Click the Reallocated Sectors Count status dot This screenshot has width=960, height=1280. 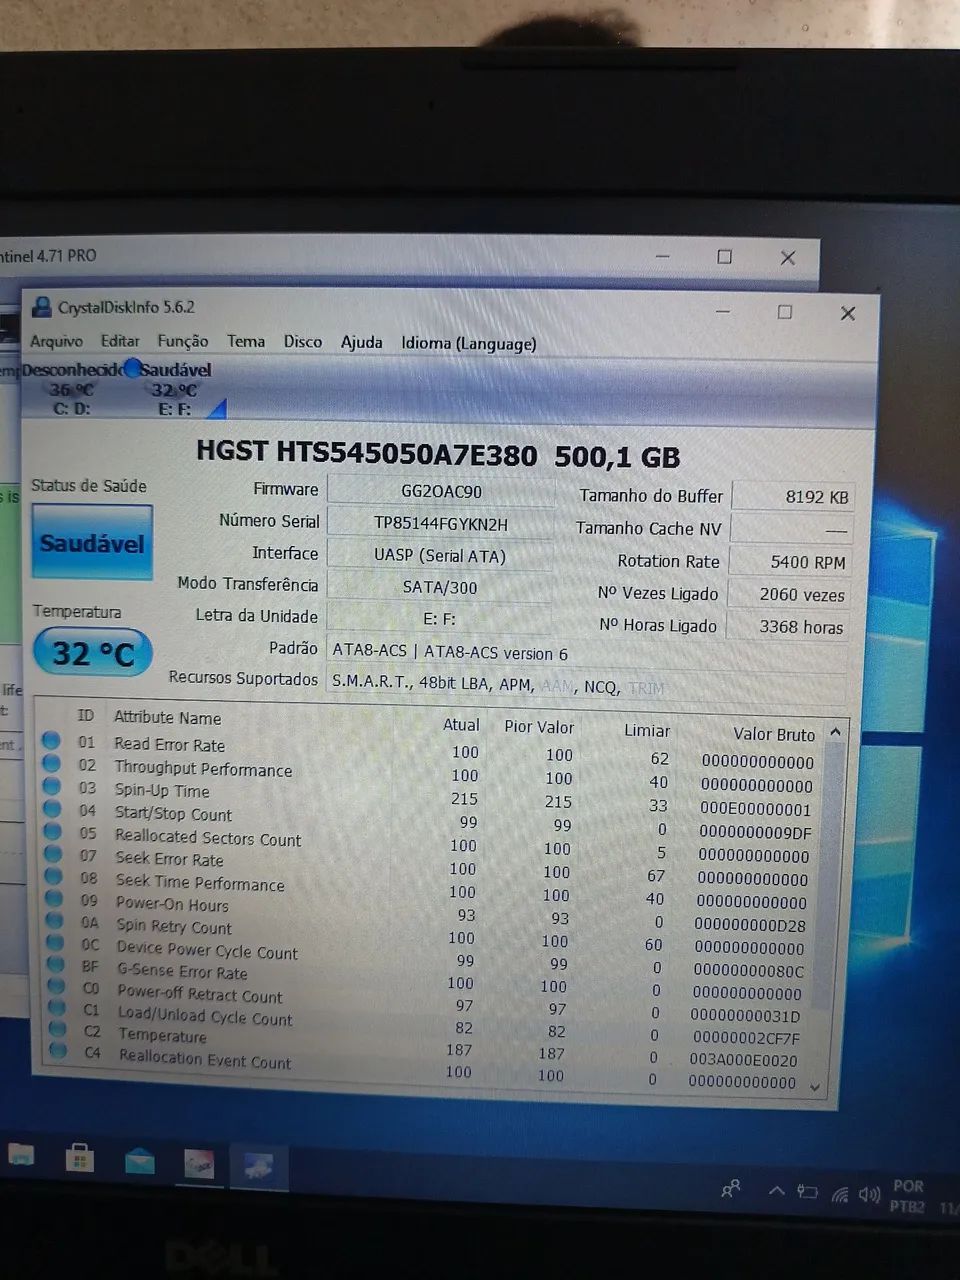point(53,832)
